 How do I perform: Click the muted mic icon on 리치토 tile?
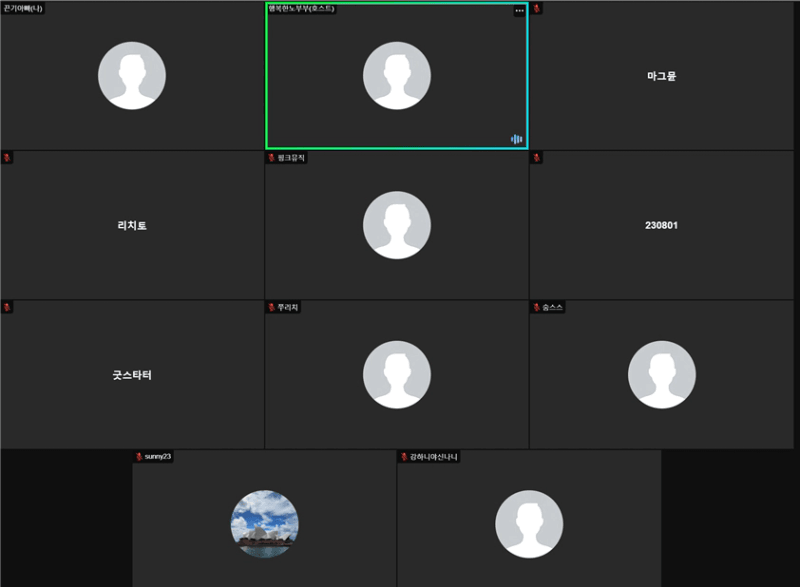tap(7, 158)
